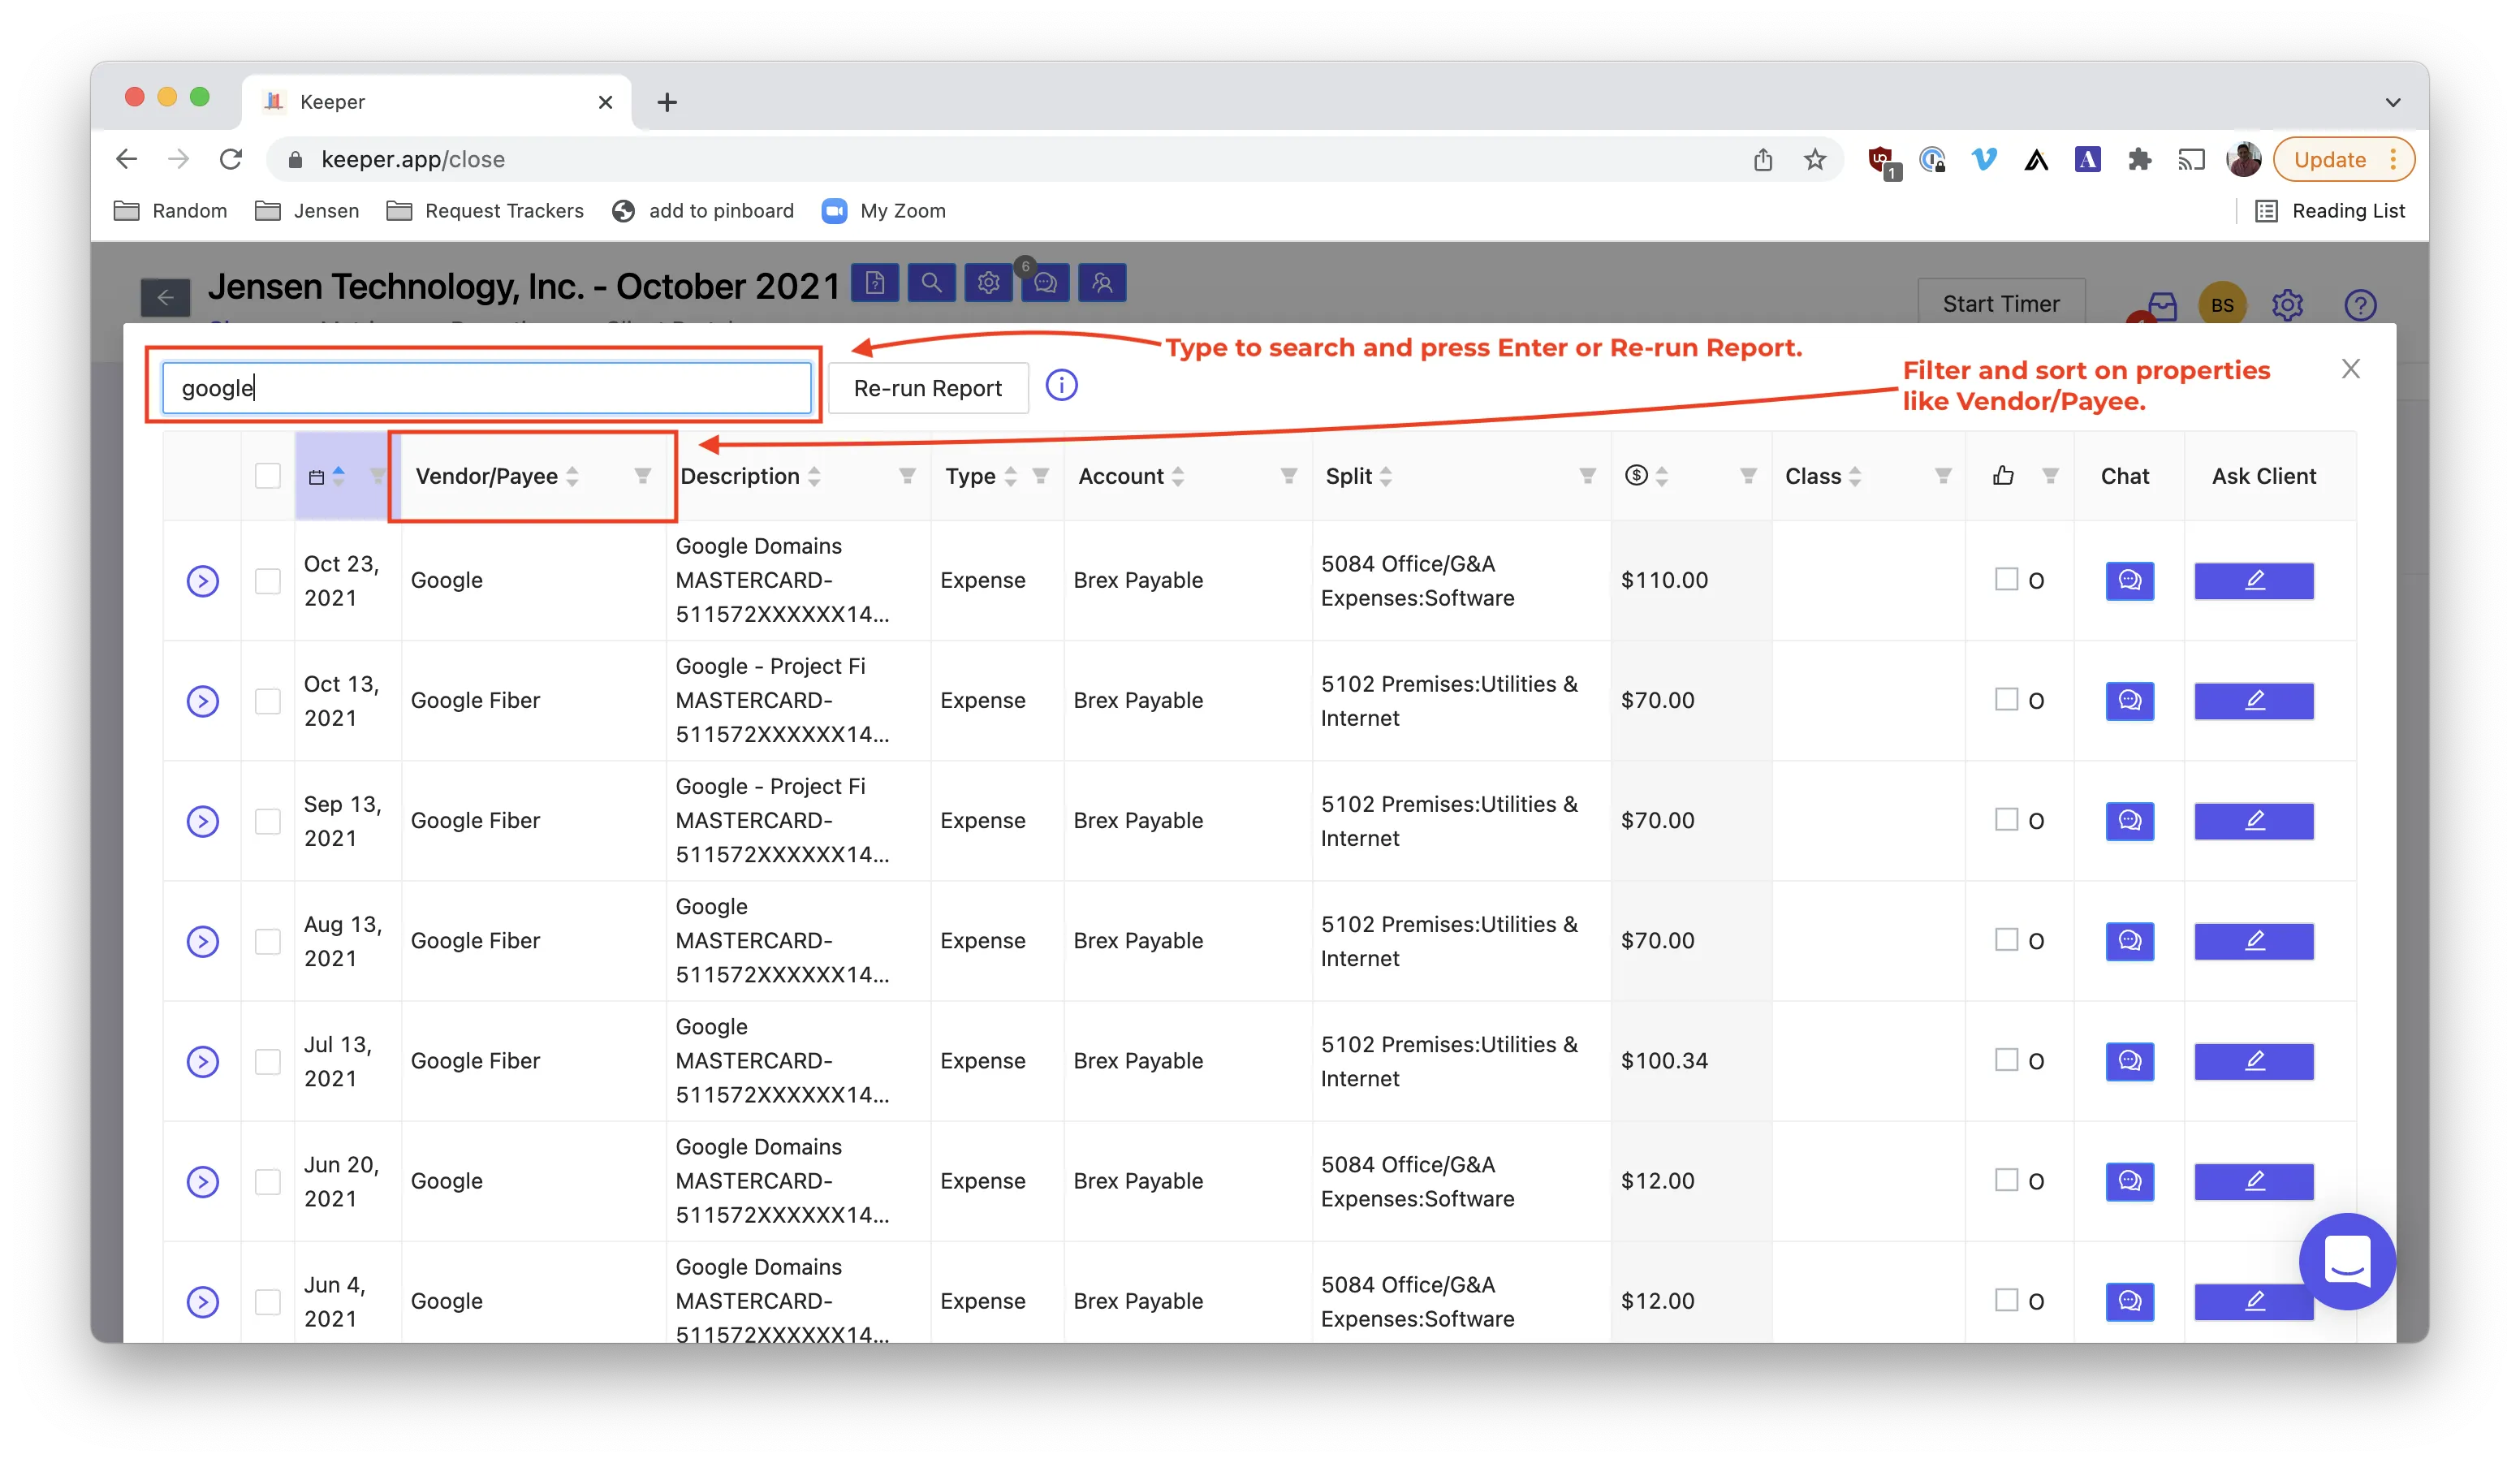Close the search panel with the X
The width and height of the screenshot is (2520, 1463).
(x=2350, y=369)
